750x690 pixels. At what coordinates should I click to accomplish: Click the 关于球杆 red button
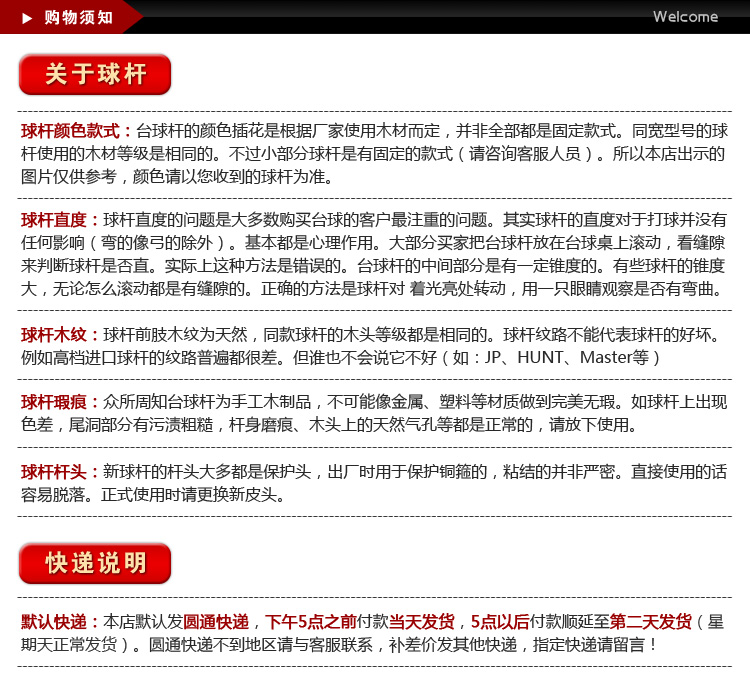click(x=95, y=74)
